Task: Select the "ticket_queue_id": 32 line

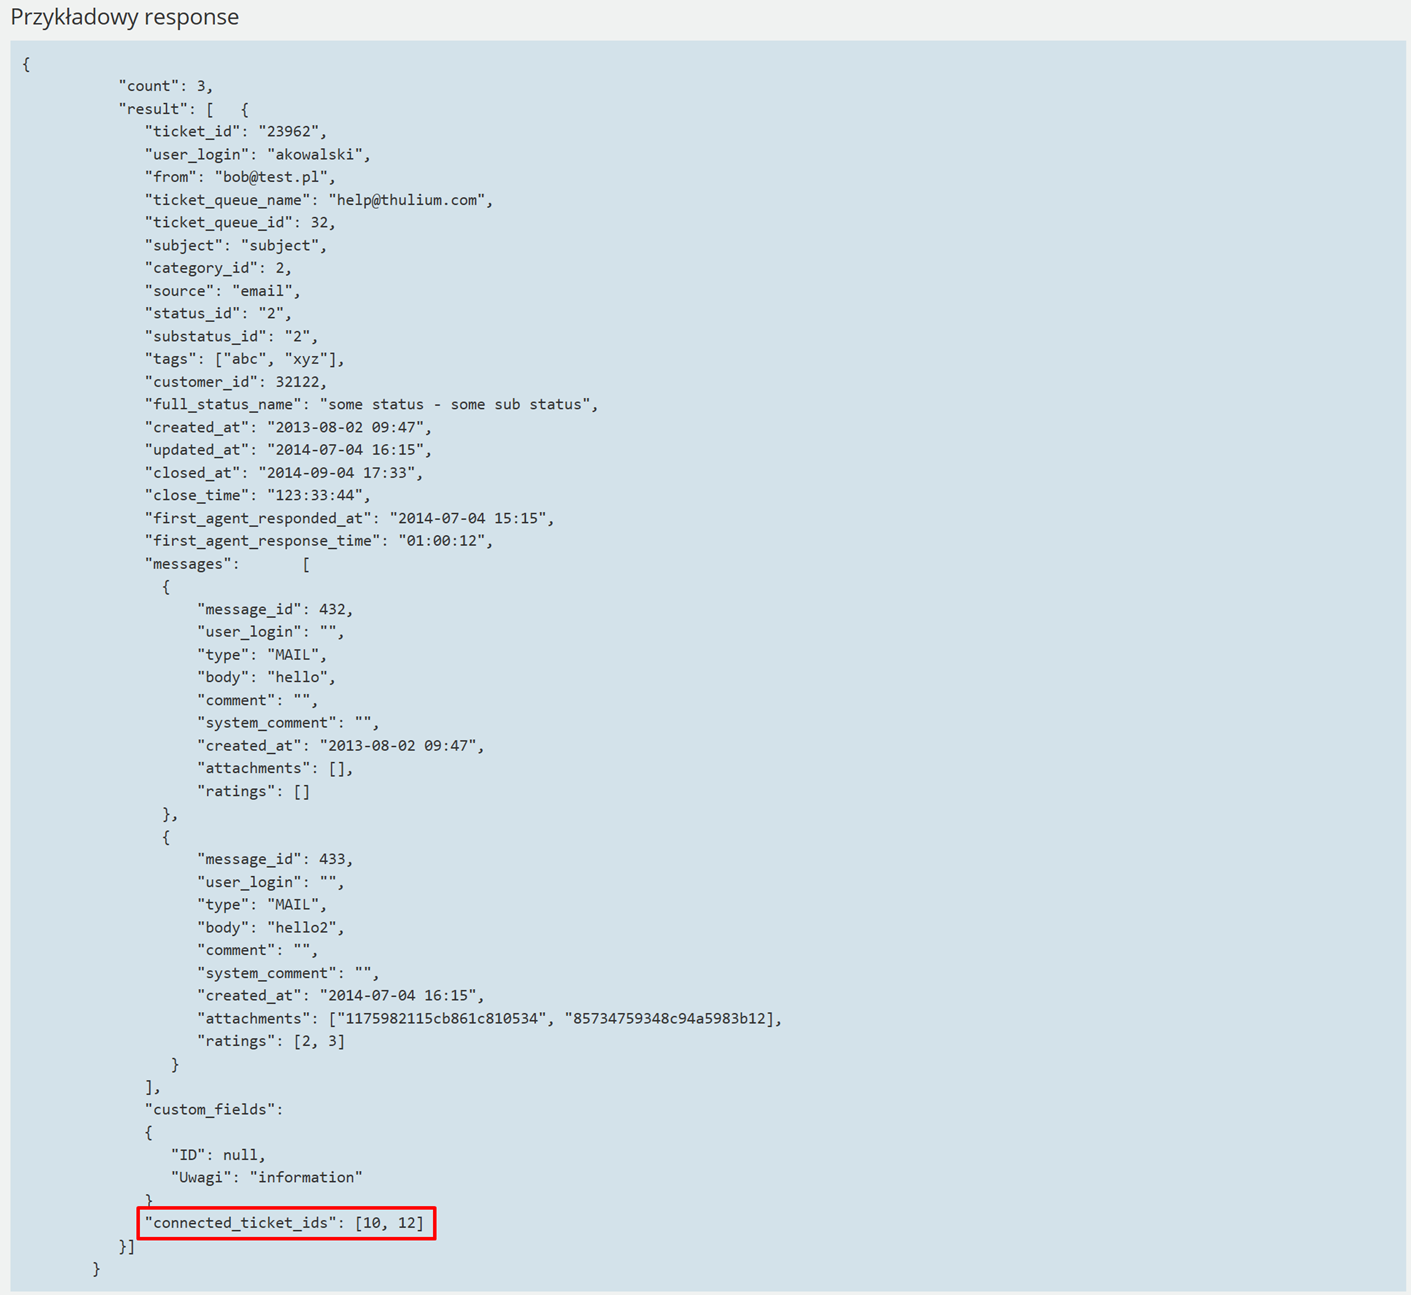Action: (240, 223)
